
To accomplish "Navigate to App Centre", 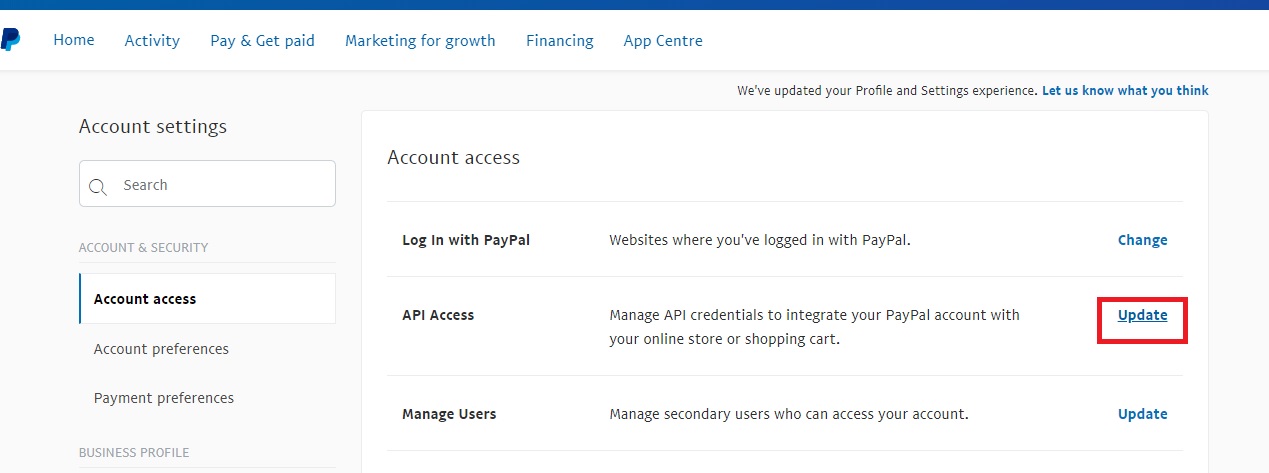I will (663, 41).
